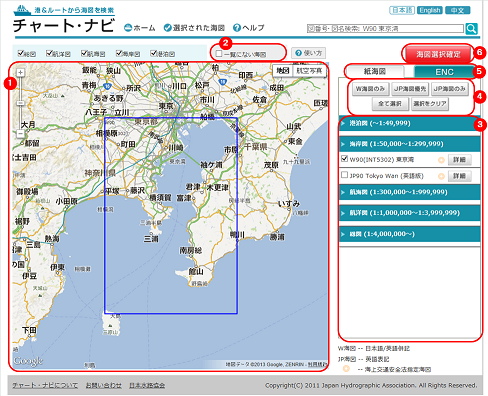Open 選択された海図 in the header
The height and width of the screenshot is (396, 488).
(194, 28)
